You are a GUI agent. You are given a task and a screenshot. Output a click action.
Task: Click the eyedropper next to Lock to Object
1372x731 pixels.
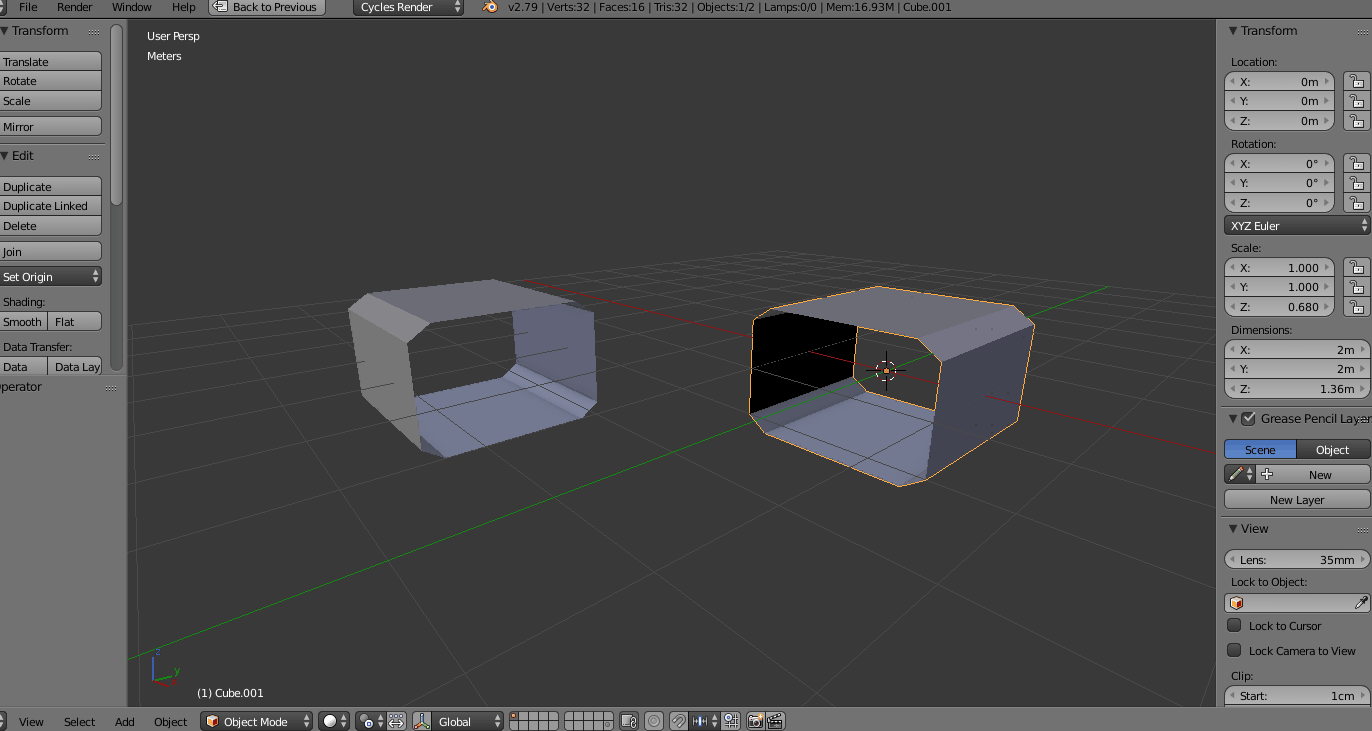click(x=1363, y=602)
